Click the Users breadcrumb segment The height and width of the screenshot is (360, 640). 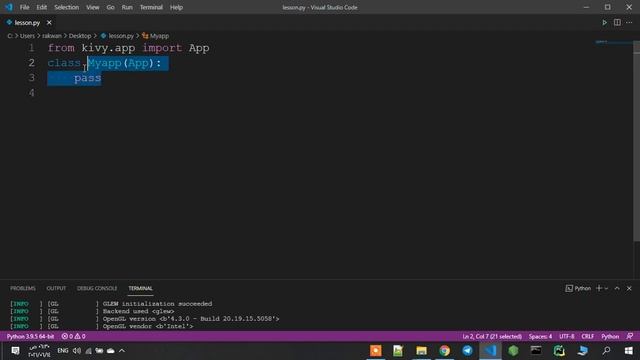pos(27,36)
